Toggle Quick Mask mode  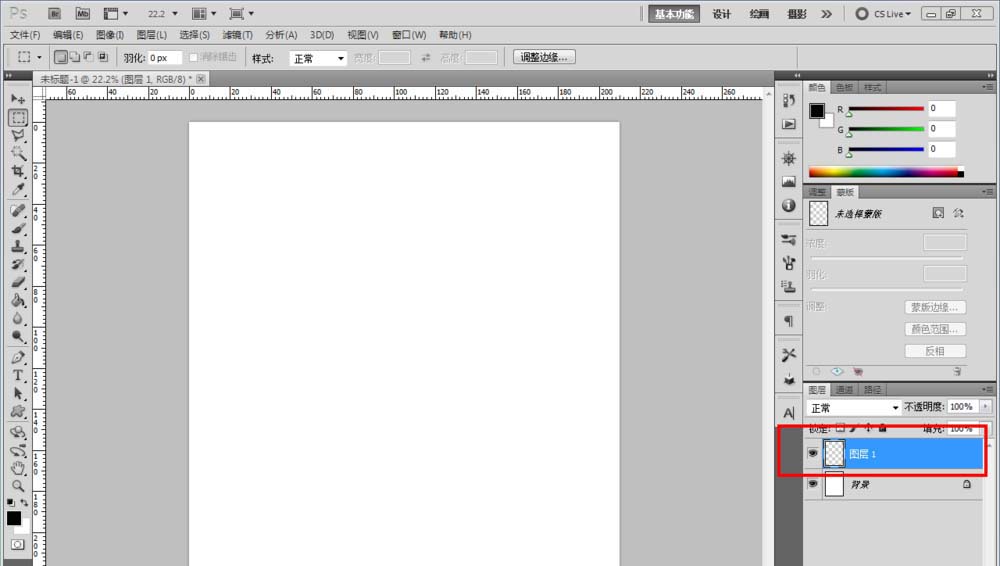coord(17,544)
